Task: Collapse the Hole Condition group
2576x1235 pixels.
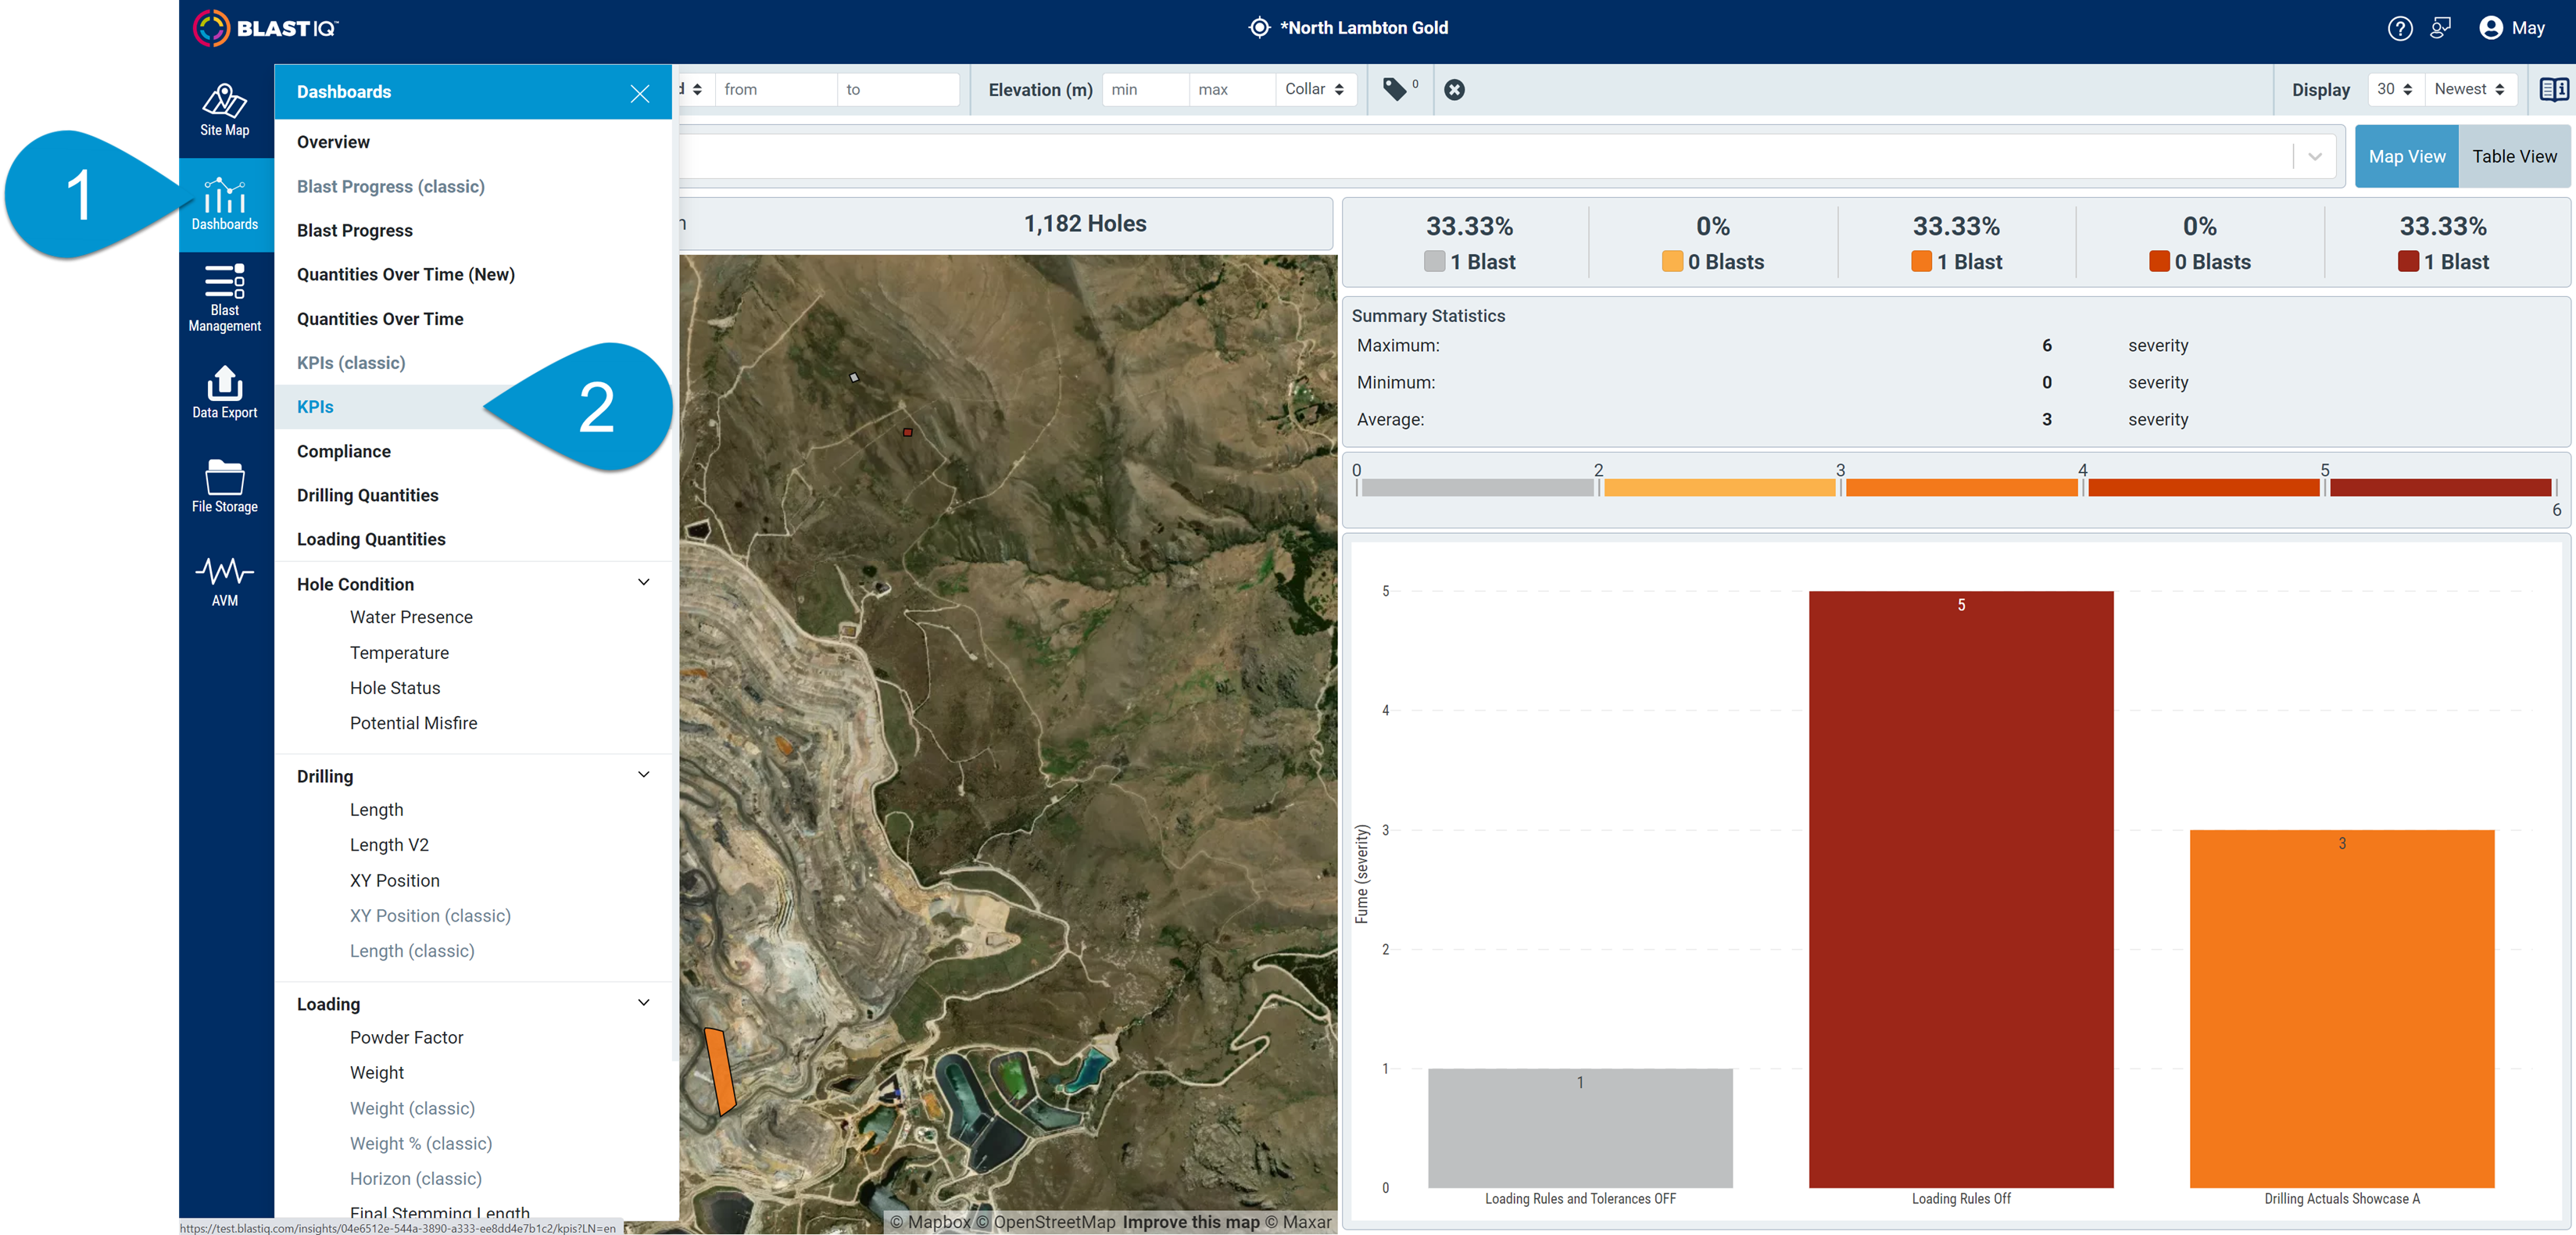Action: pyautogui.click(x=644, y=582)
